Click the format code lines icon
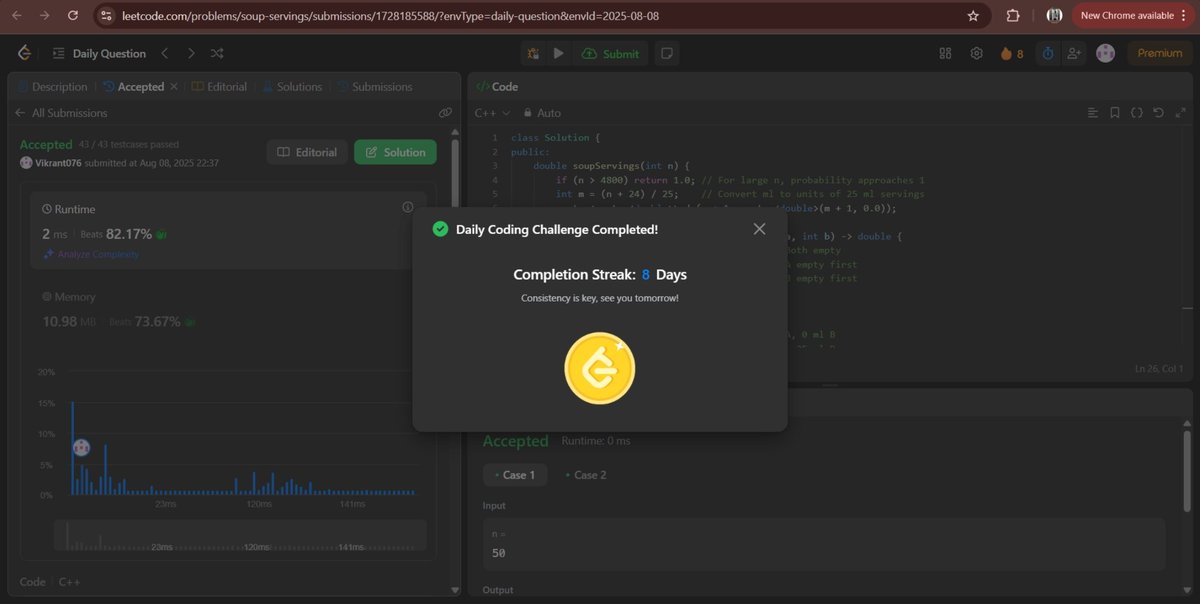This screenshot has height=604, width=1200. [x=1093, y=113]
